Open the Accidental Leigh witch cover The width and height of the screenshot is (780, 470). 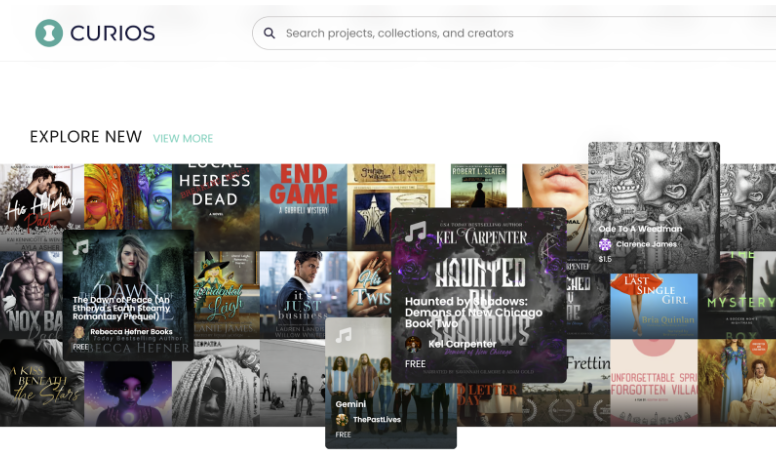(x=226, y=295)
